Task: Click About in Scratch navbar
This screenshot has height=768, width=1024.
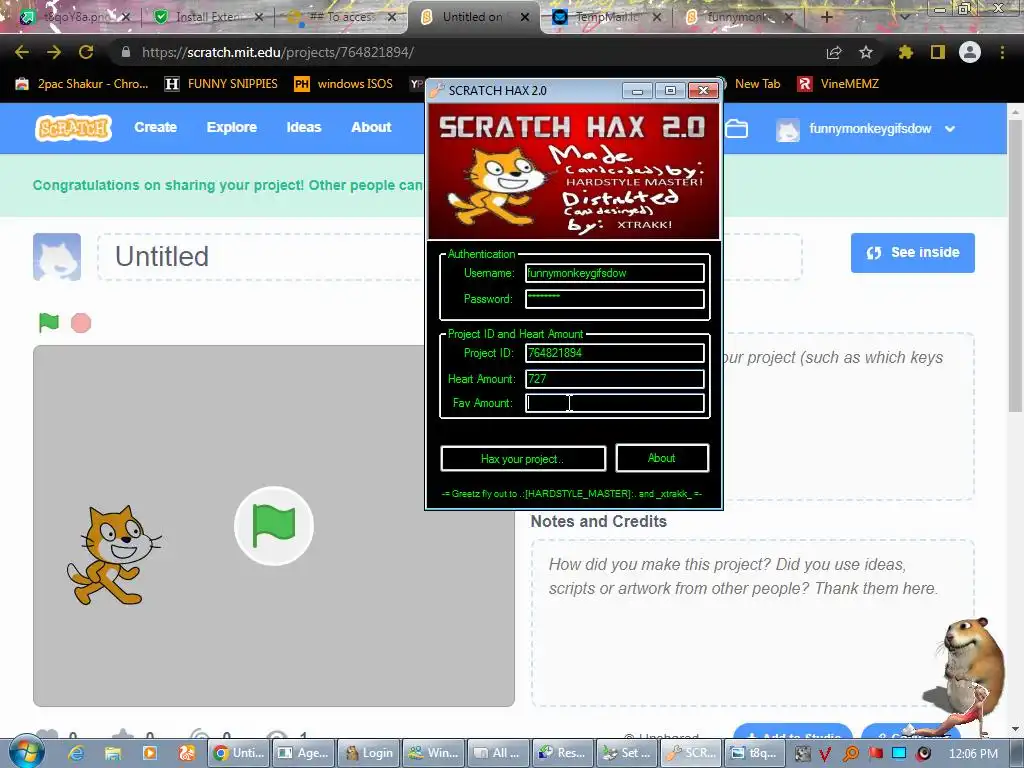Action: pos(371,127)
